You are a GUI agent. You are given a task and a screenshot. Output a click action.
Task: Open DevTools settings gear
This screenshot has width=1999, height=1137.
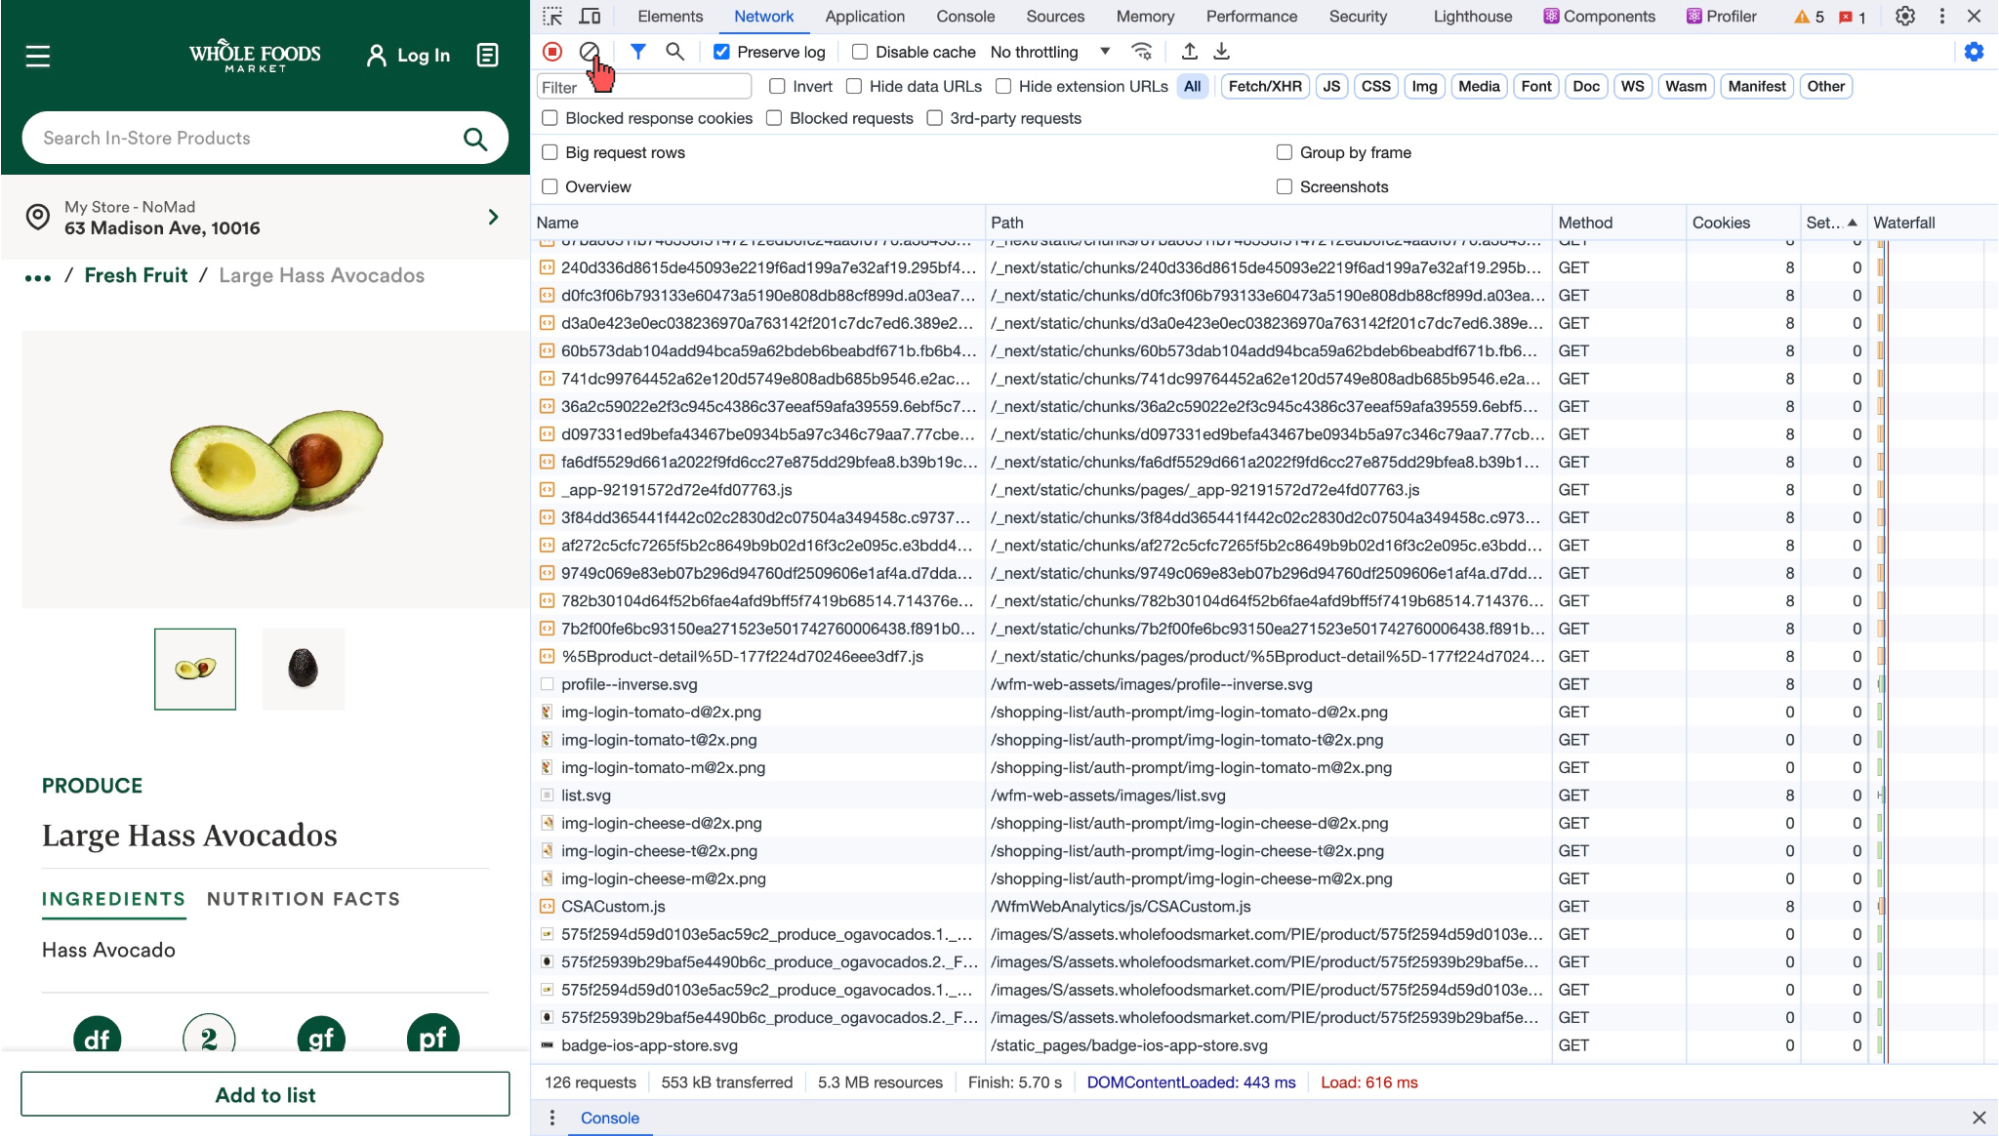tap(1905, 16)
